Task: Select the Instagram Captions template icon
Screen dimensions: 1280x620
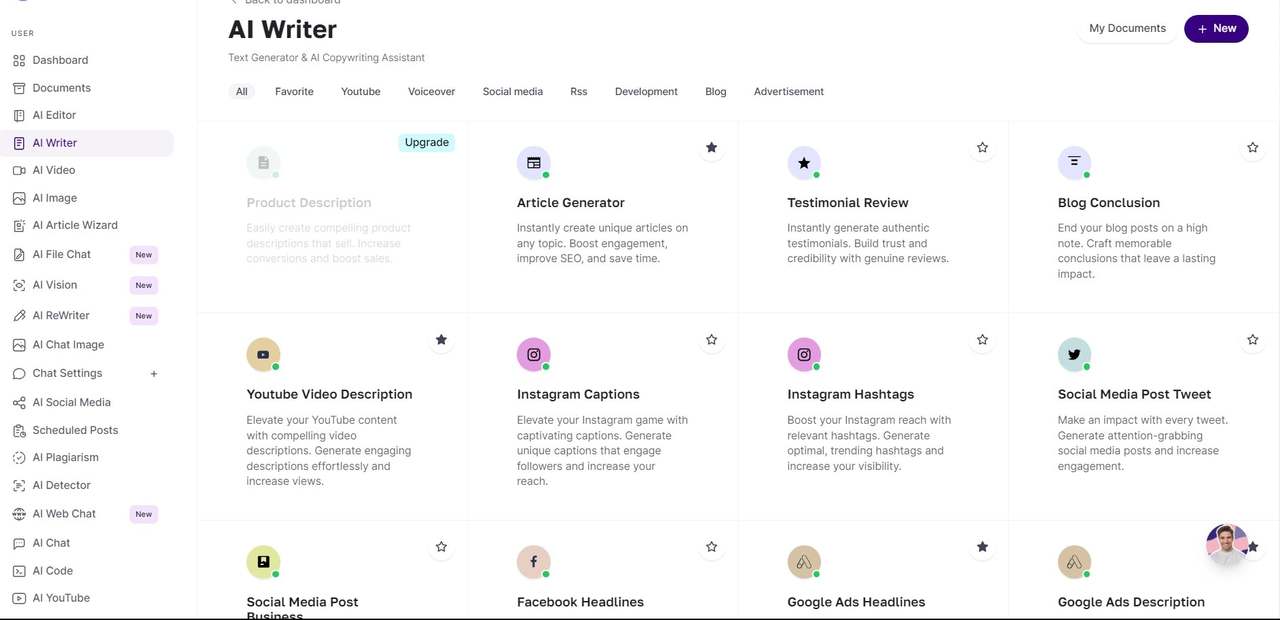Action: [534, 355]
